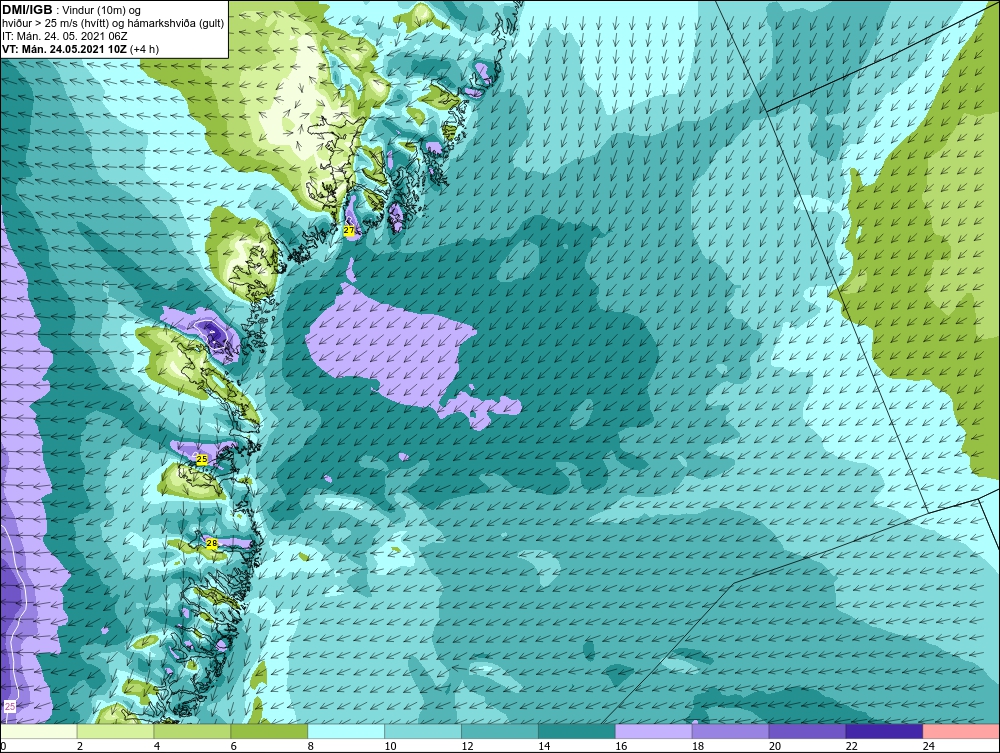The height and width of the screenshot is (753, 1000).
Task: Click the violet 20–22 m/s legend swatch
Action: tap(807, 731)
